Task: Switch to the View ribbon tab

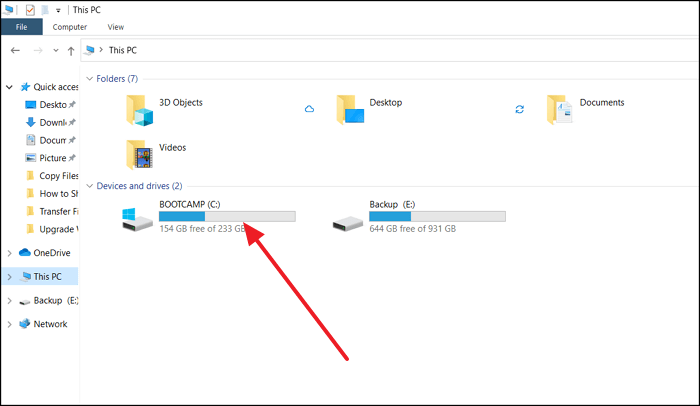Action: (116, 27)
